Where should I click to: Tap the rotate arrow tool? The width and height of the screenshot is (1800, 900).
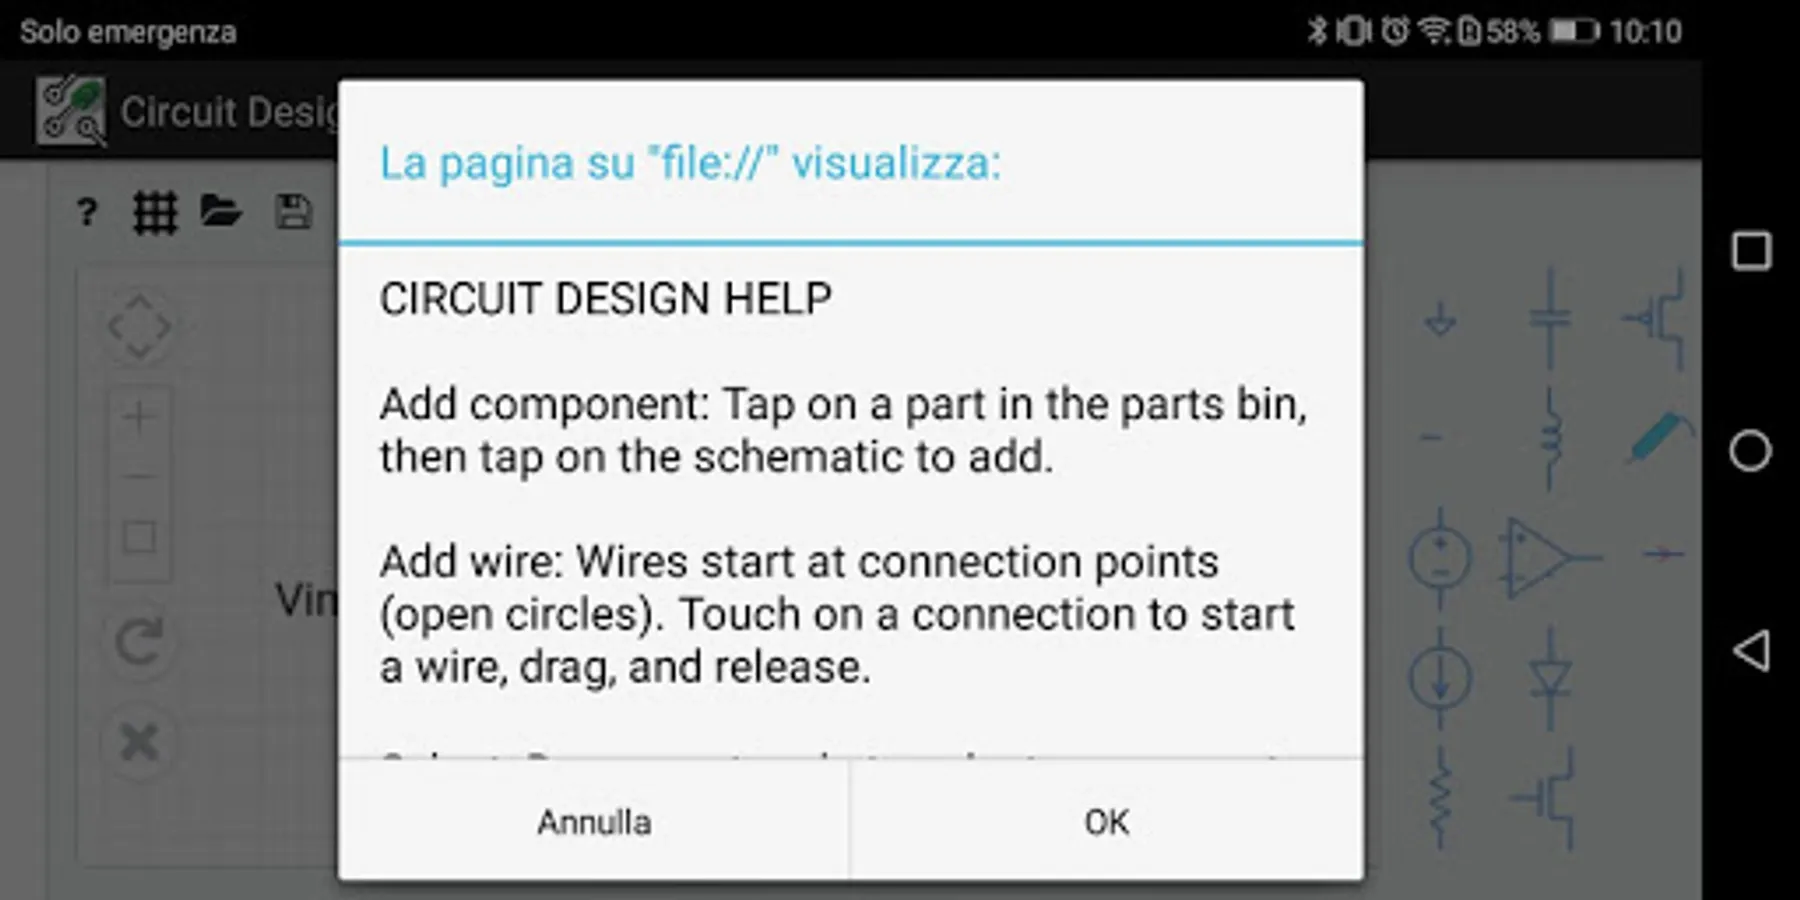click(x=138, y=641)
